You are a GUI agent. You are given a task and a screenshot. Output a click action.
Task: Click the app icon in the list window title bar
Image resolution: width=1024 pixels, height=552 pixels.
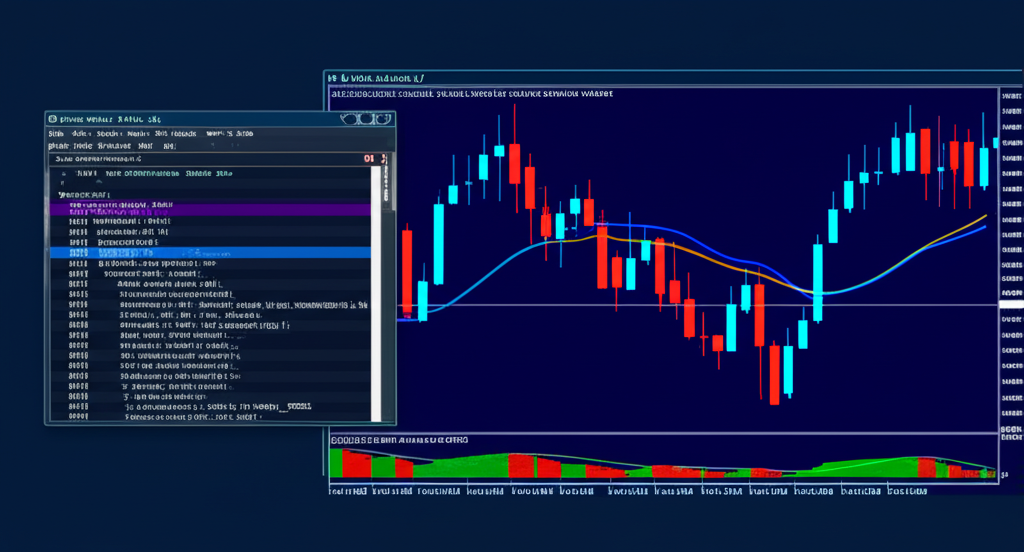53,119
